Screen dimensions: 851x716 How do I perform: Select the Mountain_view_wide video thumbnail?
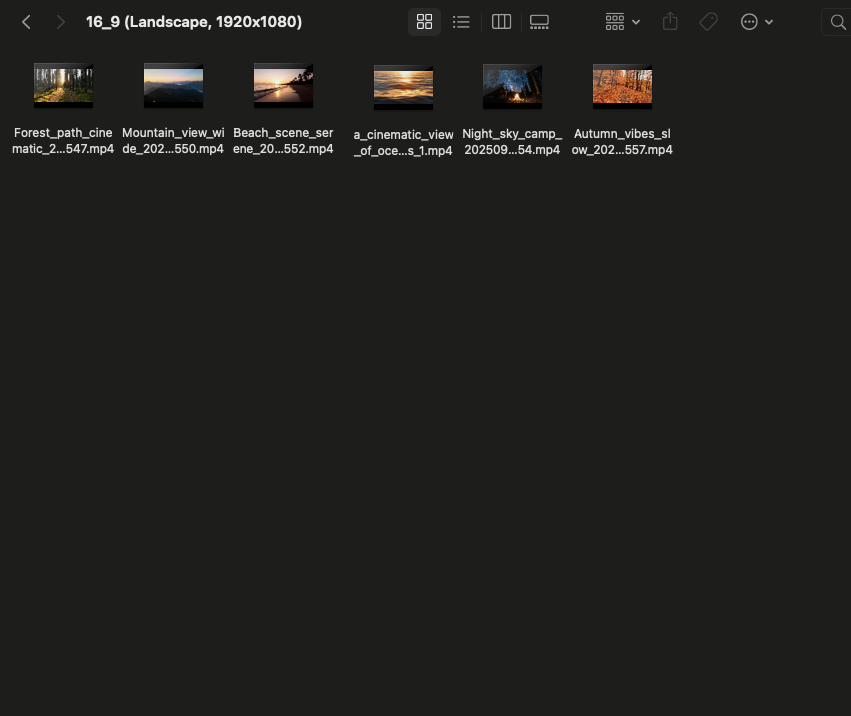point(173,86)
